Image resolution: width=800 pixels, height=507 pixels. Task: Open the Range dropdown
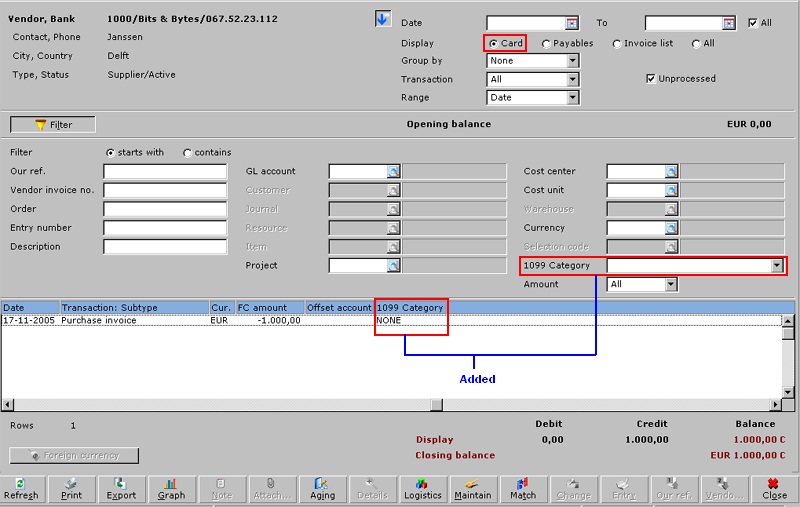pos(572,97)
